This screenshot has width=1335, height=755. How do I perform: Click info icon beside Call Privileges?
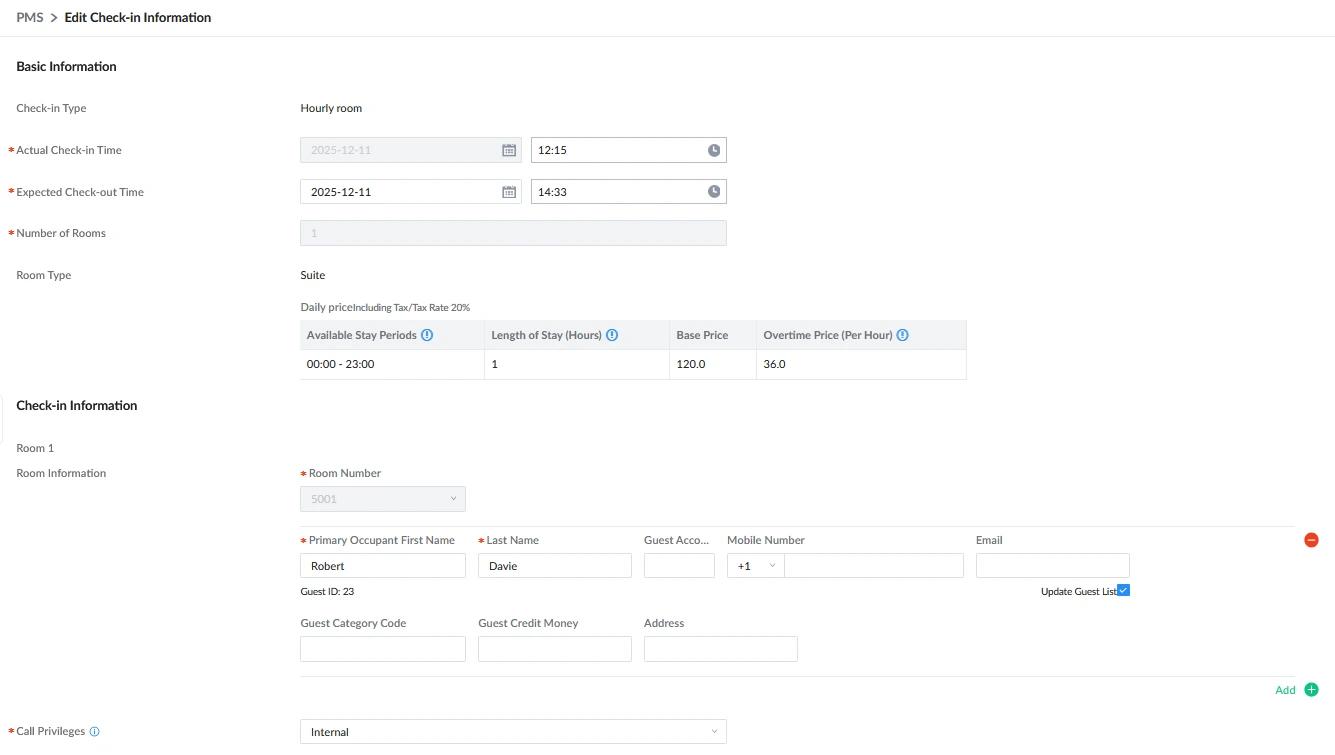(x=95, y=732)
